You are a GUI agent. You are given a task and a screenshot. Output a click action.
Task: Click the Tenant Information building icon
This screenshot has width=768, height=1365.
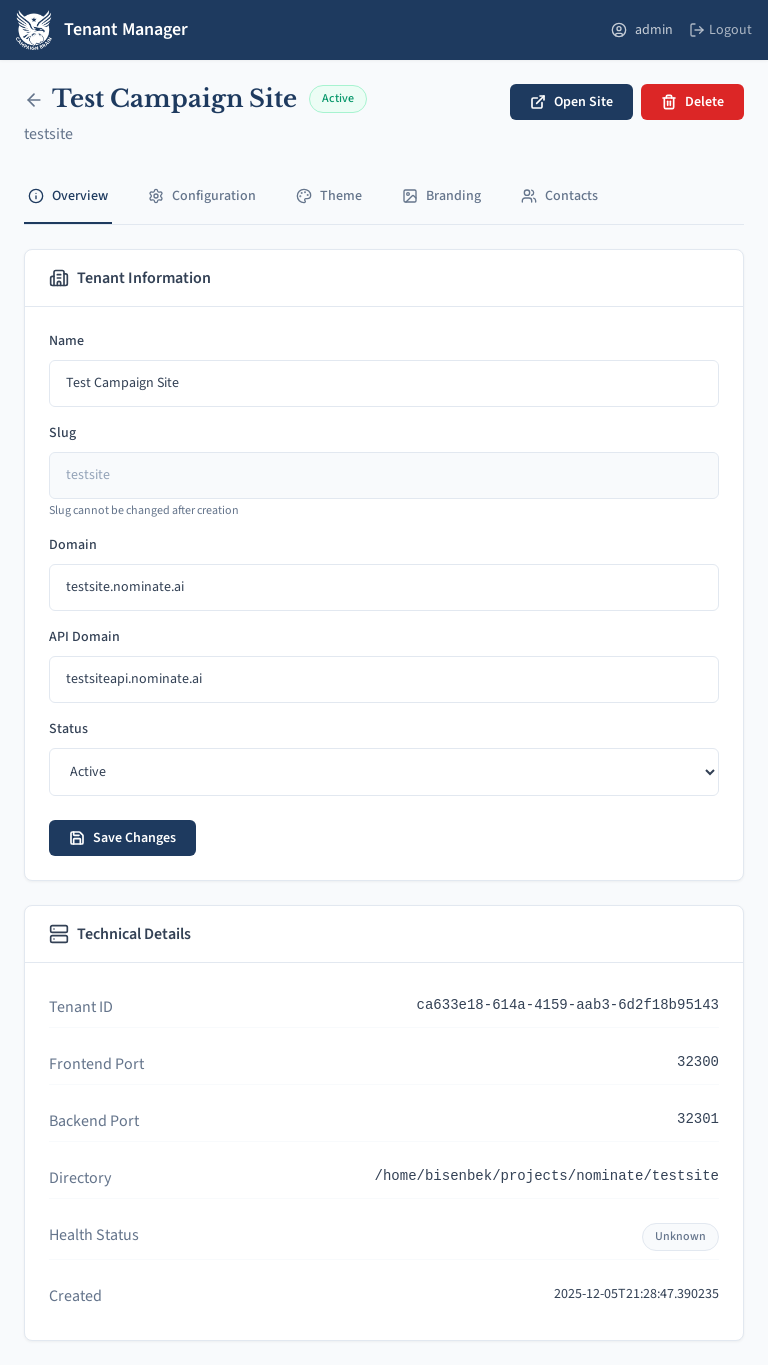(x=59, y=278)
